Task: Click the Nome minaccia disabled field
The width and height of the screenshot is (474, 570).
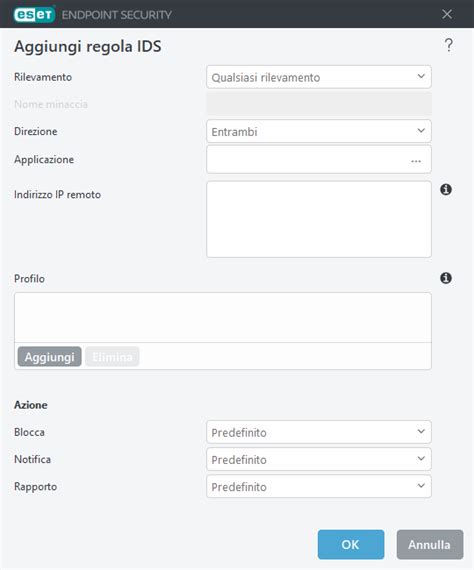Action: pos(319,104)
